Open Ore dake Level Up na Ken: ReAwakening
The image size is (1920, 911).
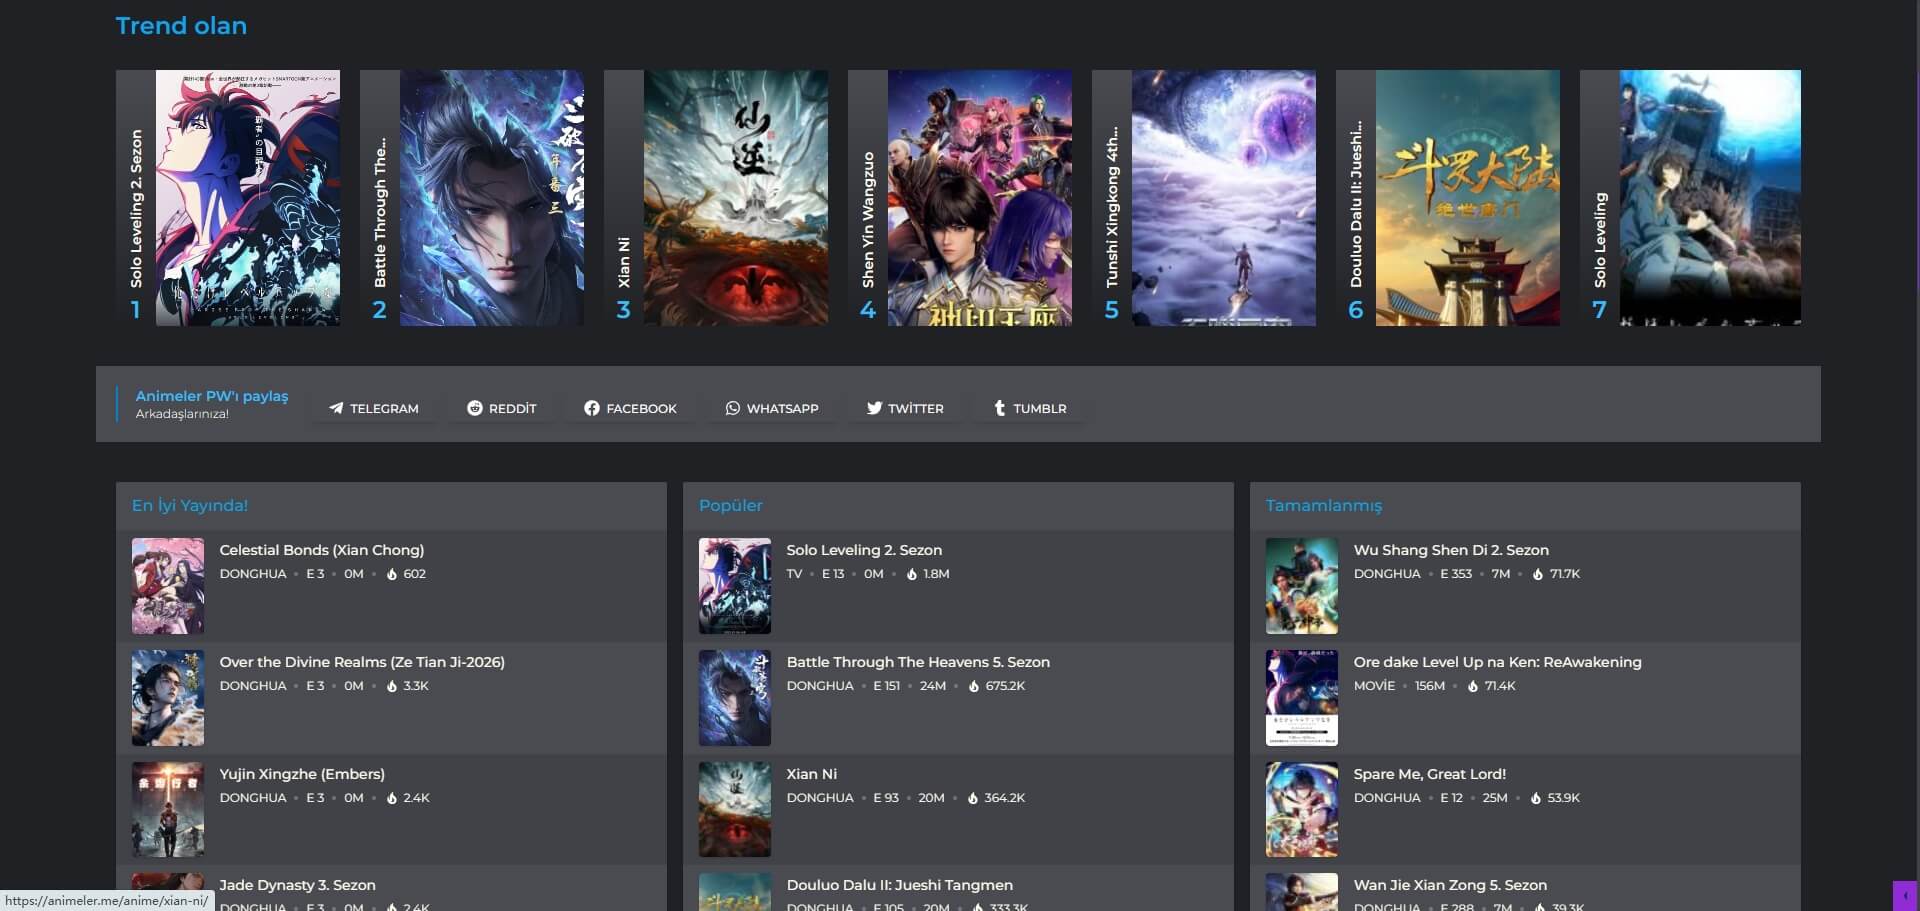coord(1497,662)
